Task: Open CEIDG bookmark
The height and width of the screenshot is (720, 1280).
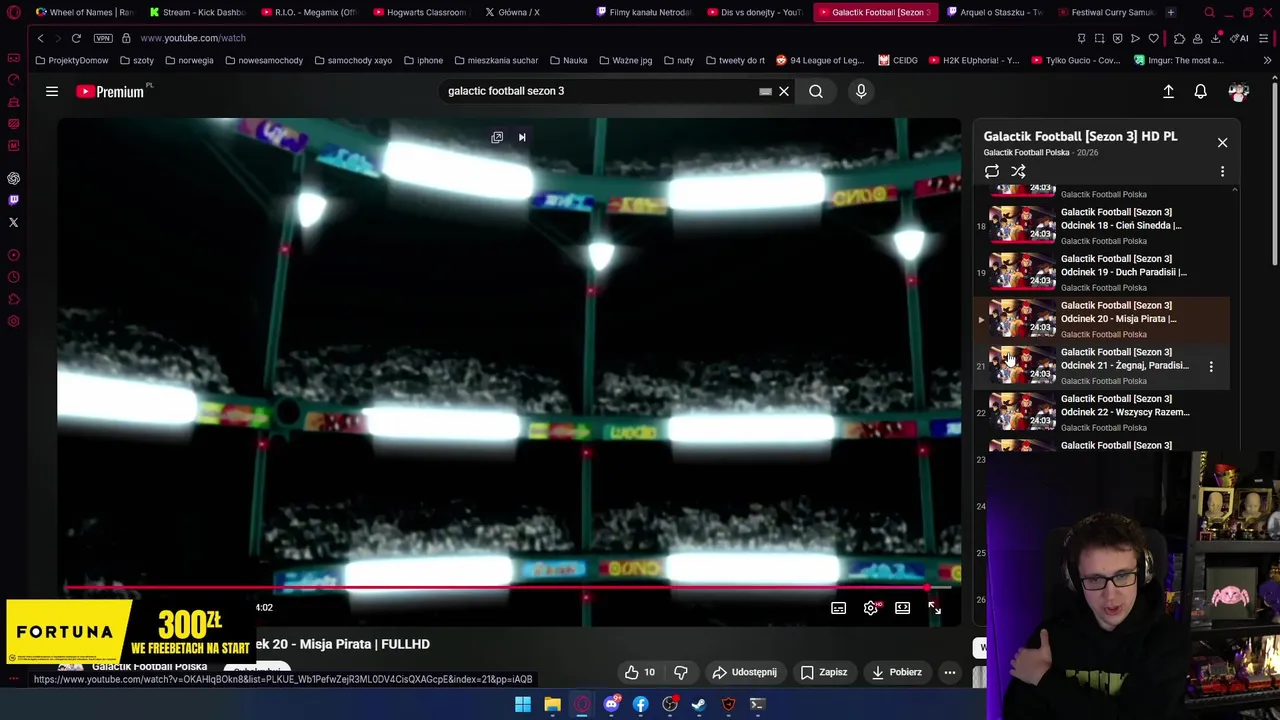Action: click(898, 60)
